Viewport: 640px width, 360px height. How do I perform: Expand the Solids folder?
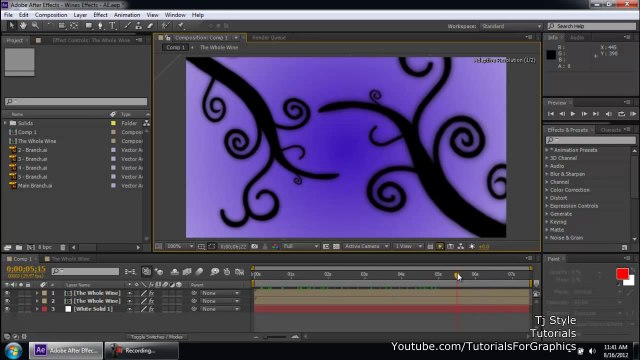point(6,123)
